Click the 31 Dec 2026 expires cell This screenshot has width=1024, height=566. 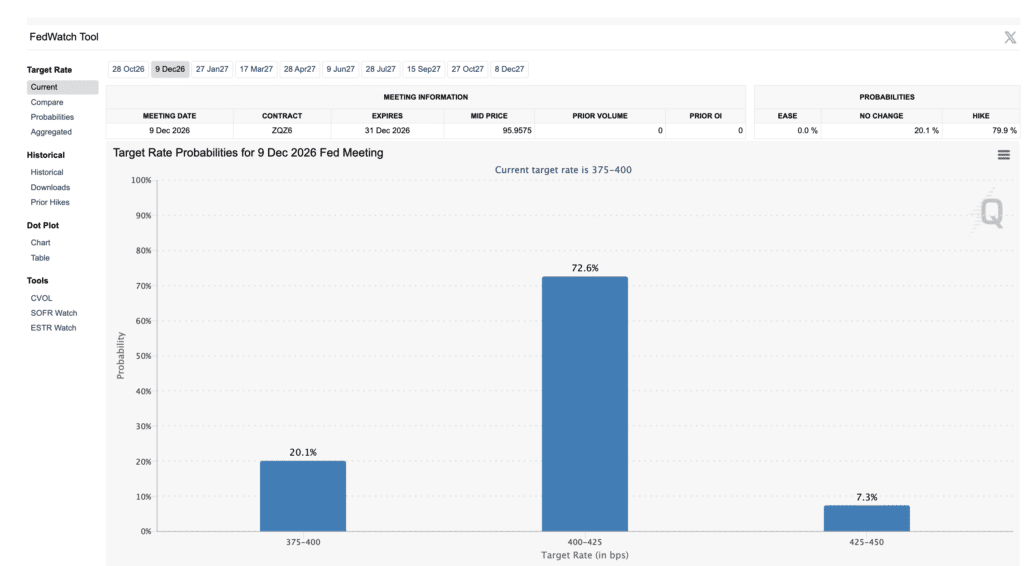pos(387,131)
